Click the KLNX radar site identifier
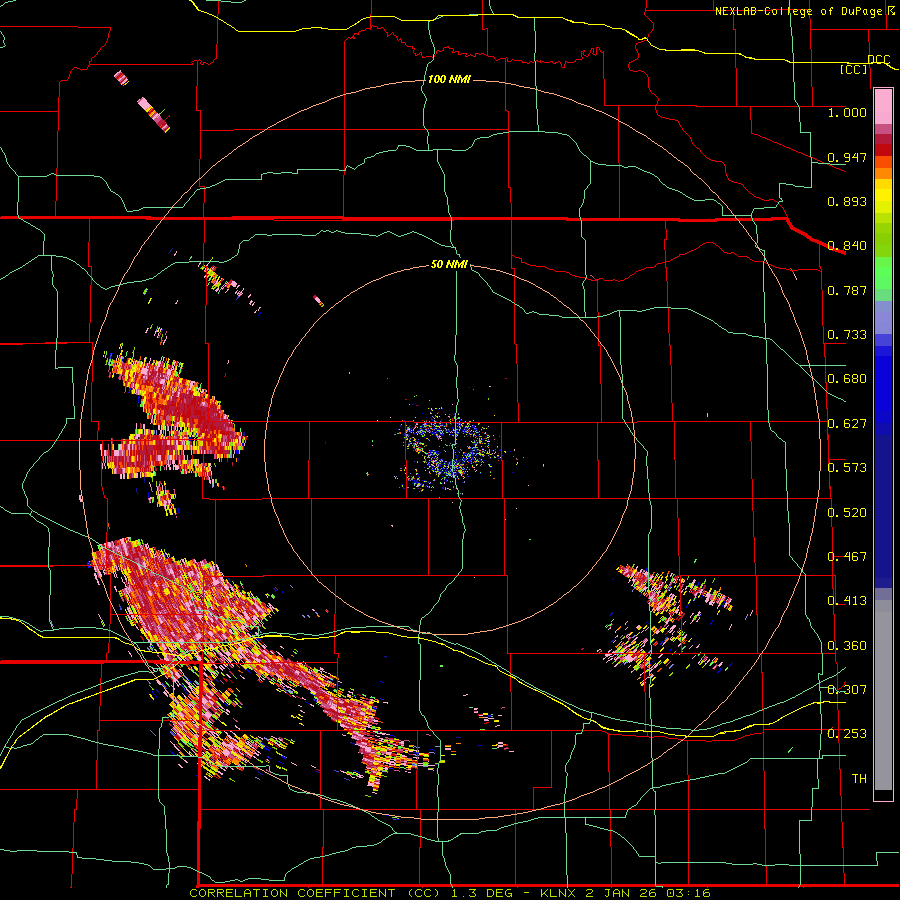Screen dimensions: 900x900 560,893
